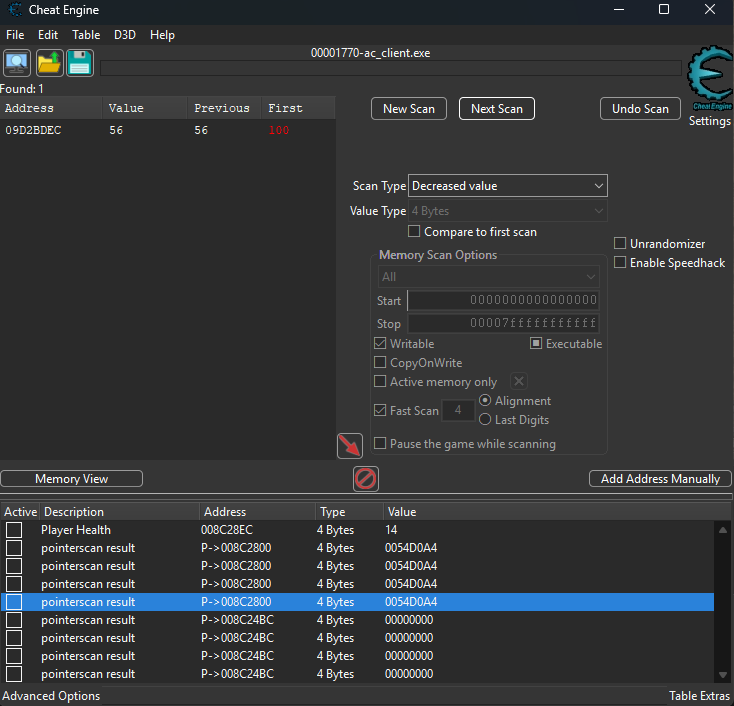This screenshot has width=734, height=706.
Task: Activate the Player Health entry checkbox
Action: point(14,530)
